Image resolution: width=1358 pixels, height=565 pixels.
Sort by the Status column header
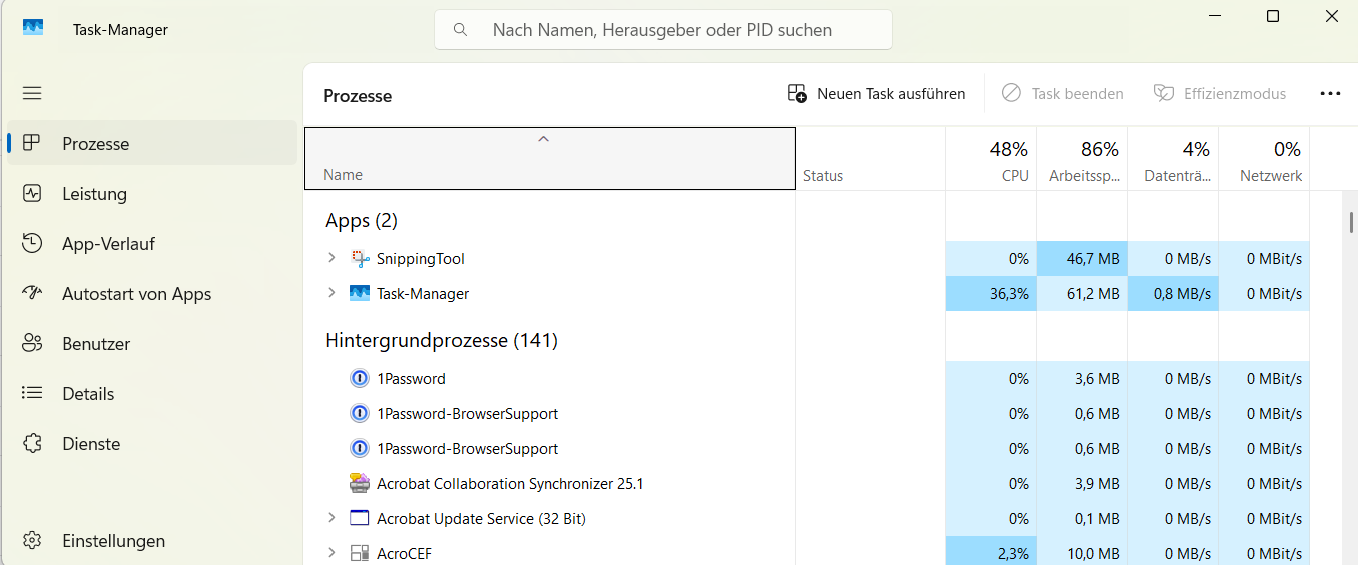pyautogui.click(x=871, y=158)
